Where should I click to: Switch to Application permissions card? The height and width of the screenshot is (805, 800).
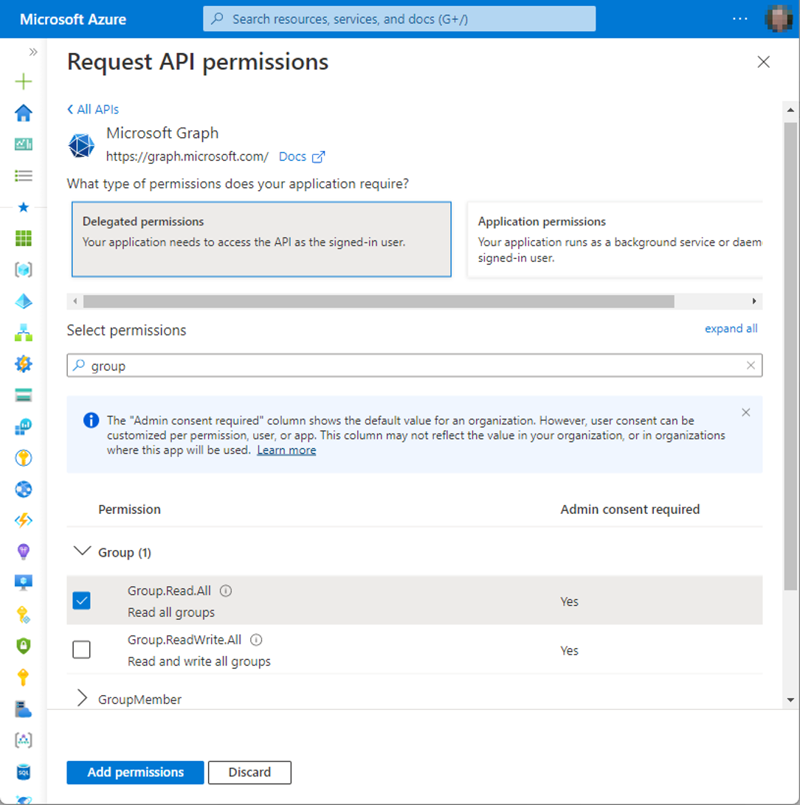tap(614, 238)
